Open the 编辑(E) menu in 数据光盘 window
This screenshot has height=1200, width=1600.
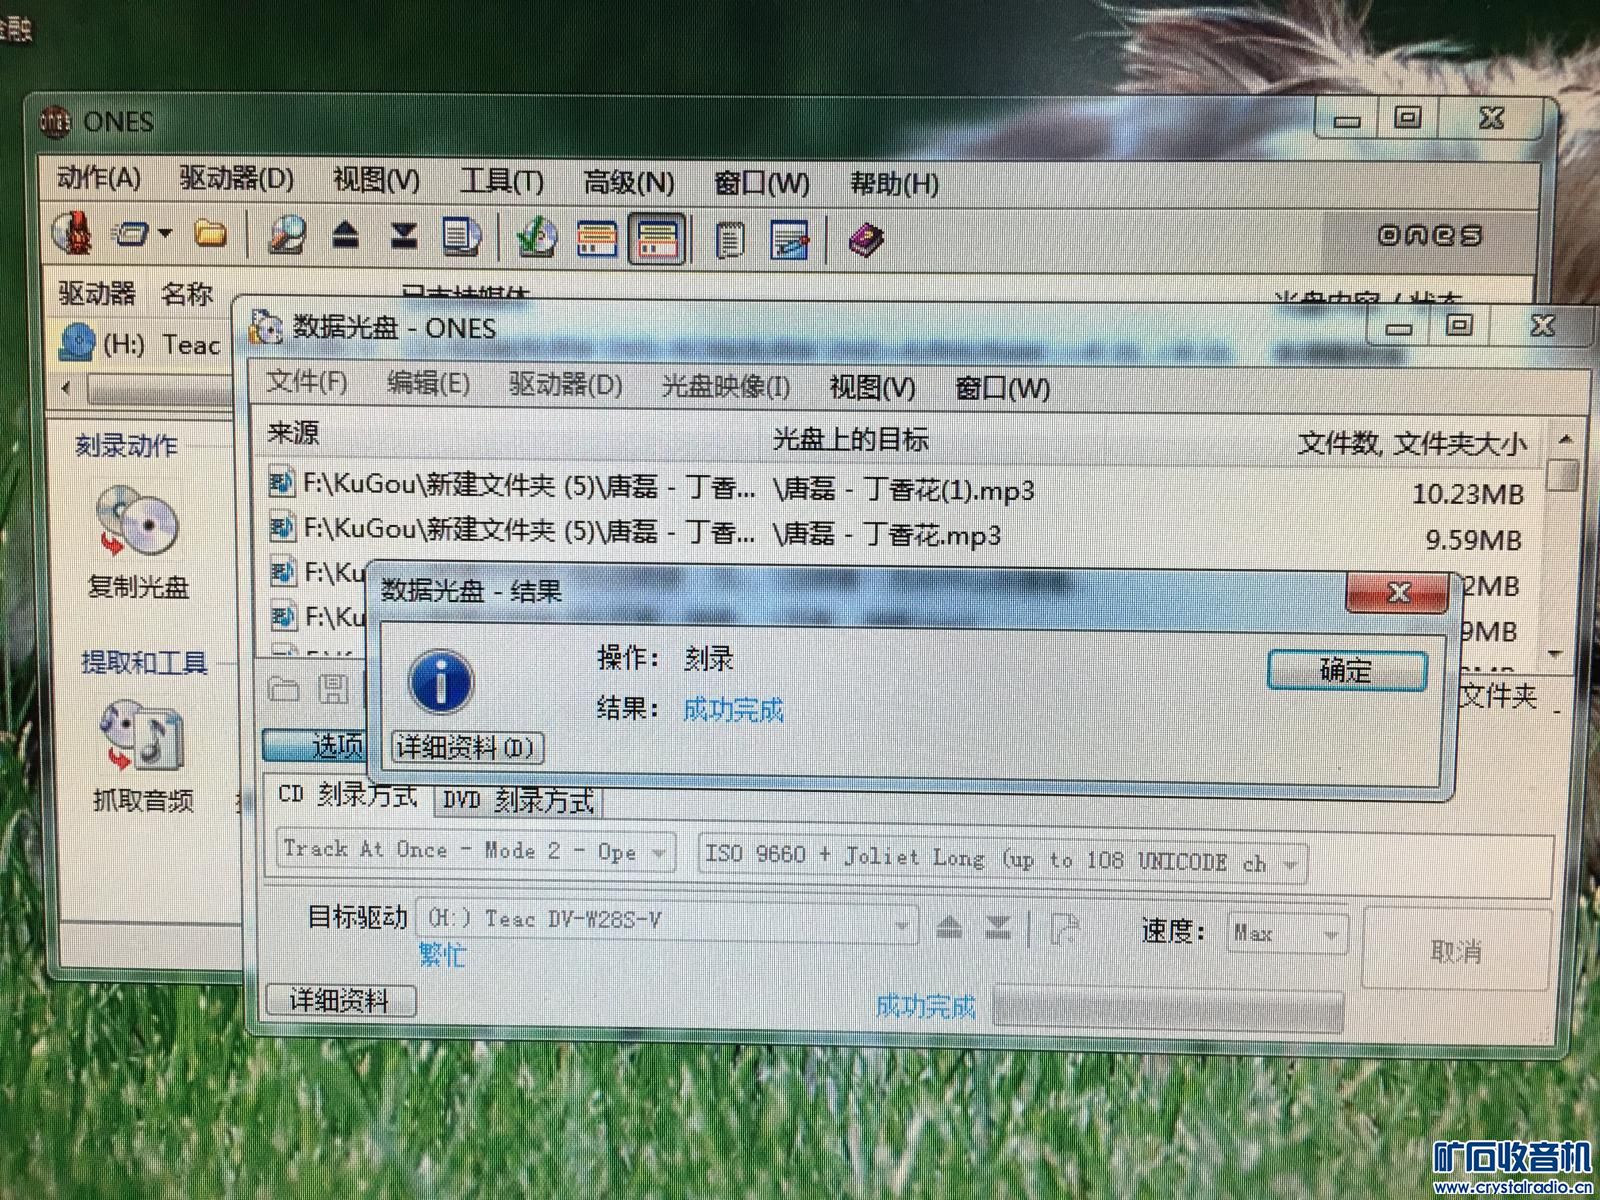click(x=428, y=383)
